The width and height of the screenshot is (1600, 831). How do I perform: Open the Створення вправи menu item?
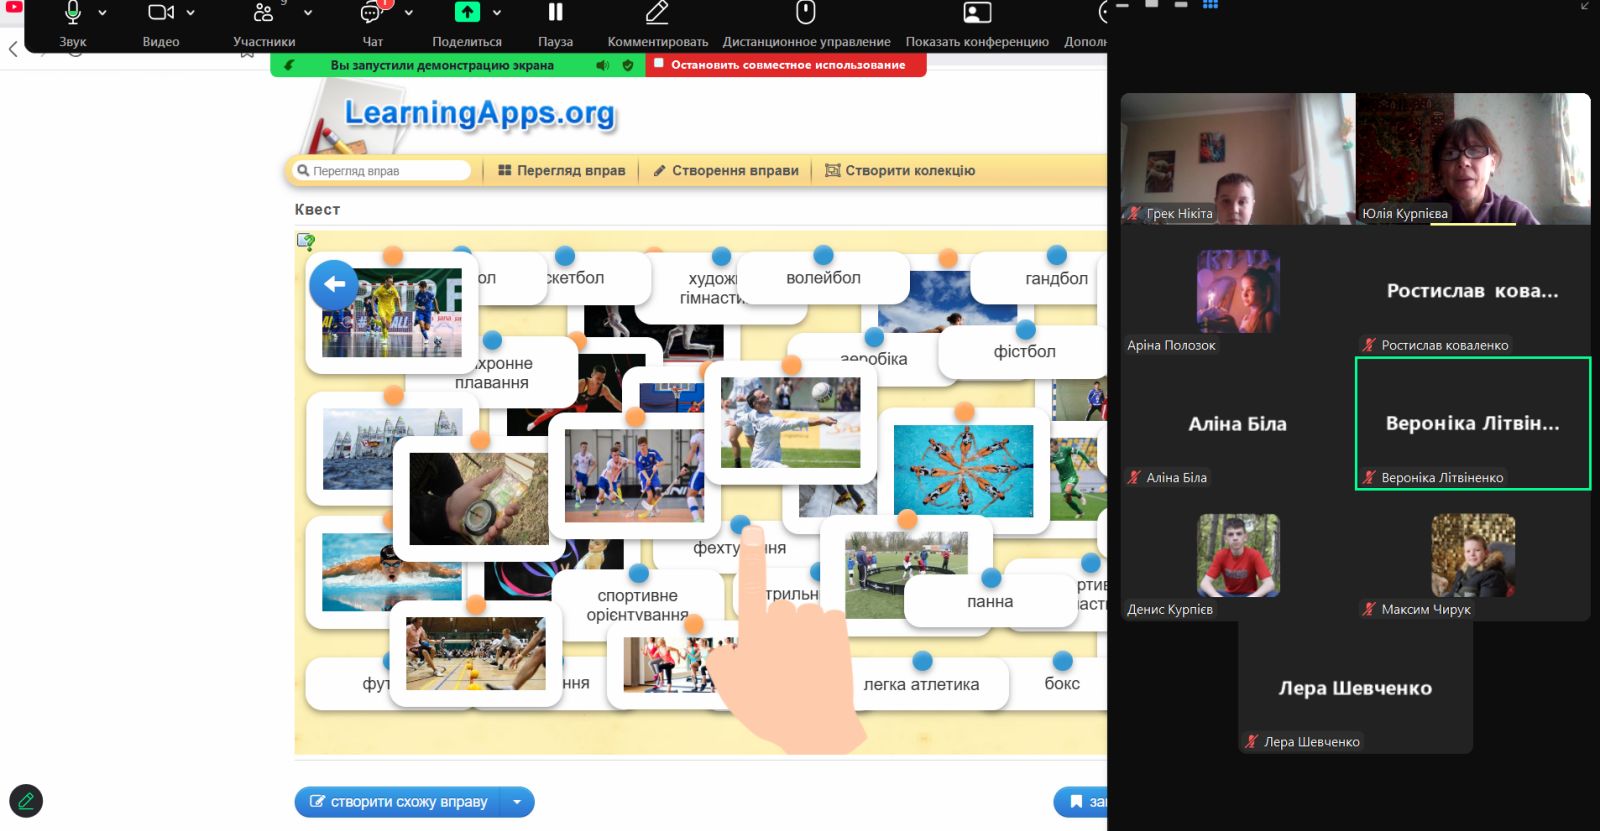pos(725,171)
